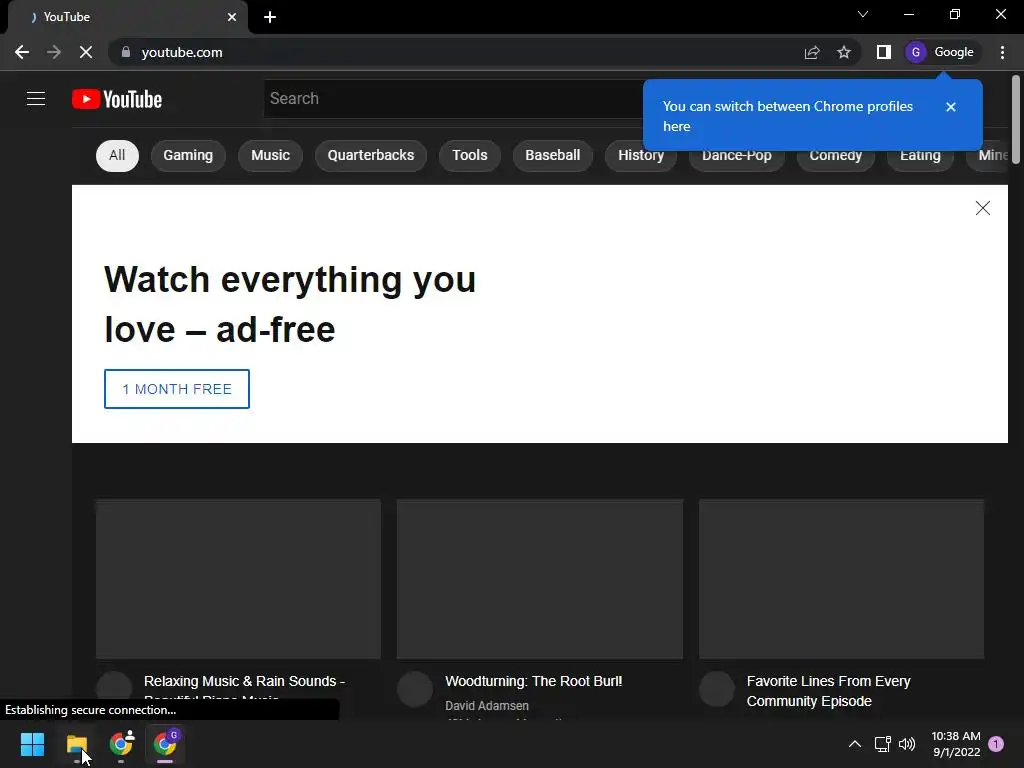Select the History filter chip
The height and width of the screenshot is (768, 1024).
coord(641,157)
